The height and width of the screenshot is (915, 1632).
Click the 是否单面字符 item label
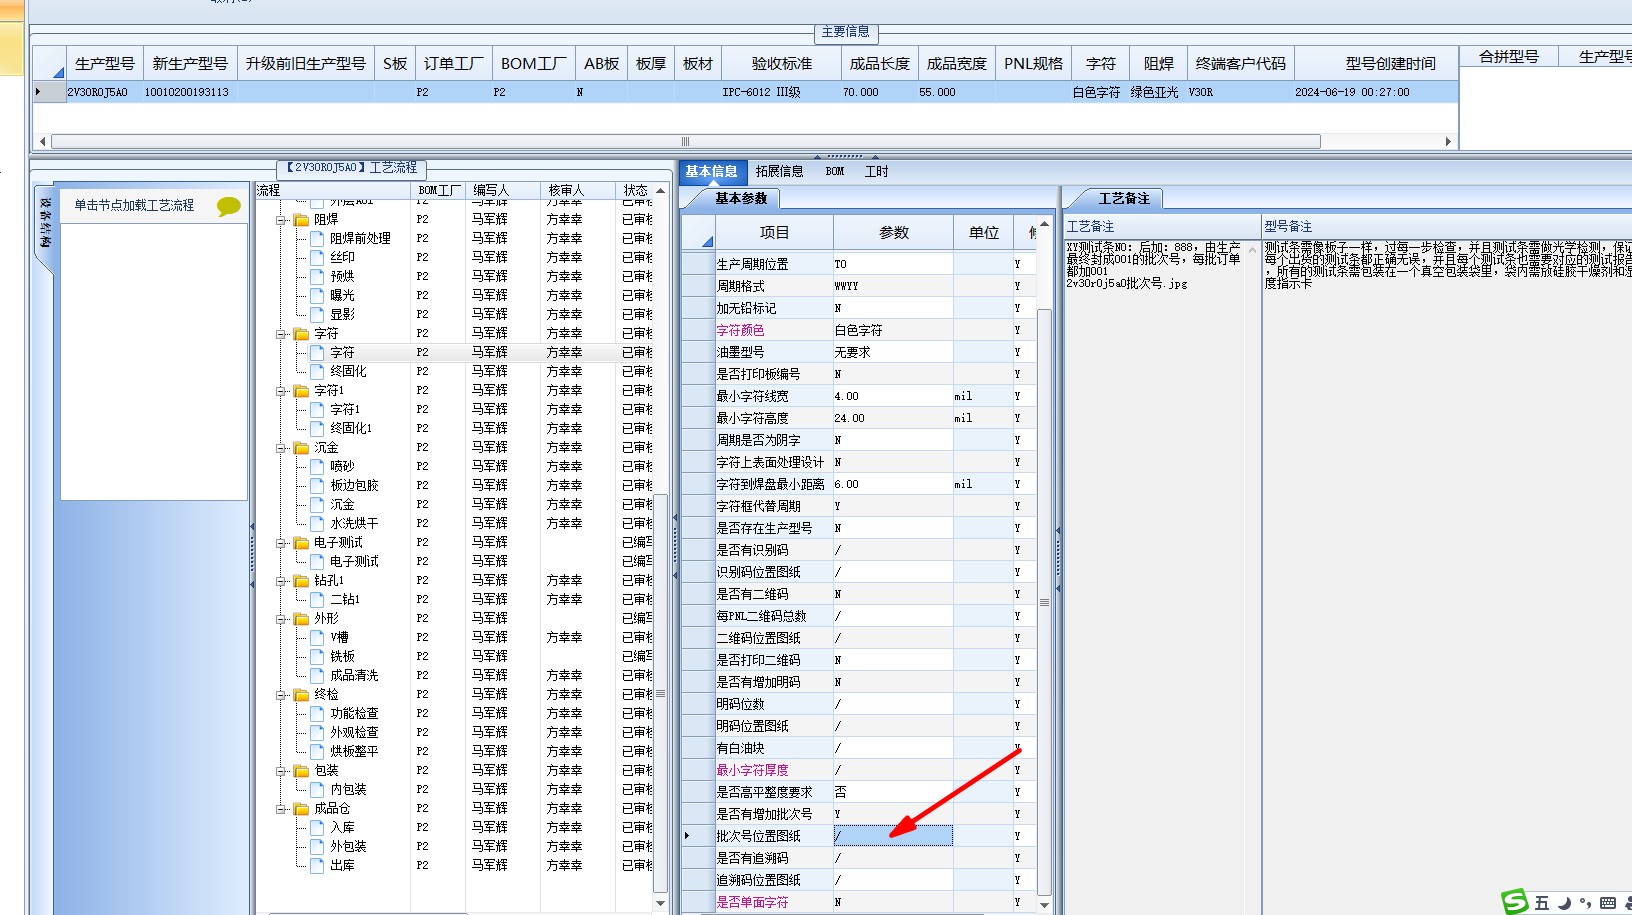point(752,902)
